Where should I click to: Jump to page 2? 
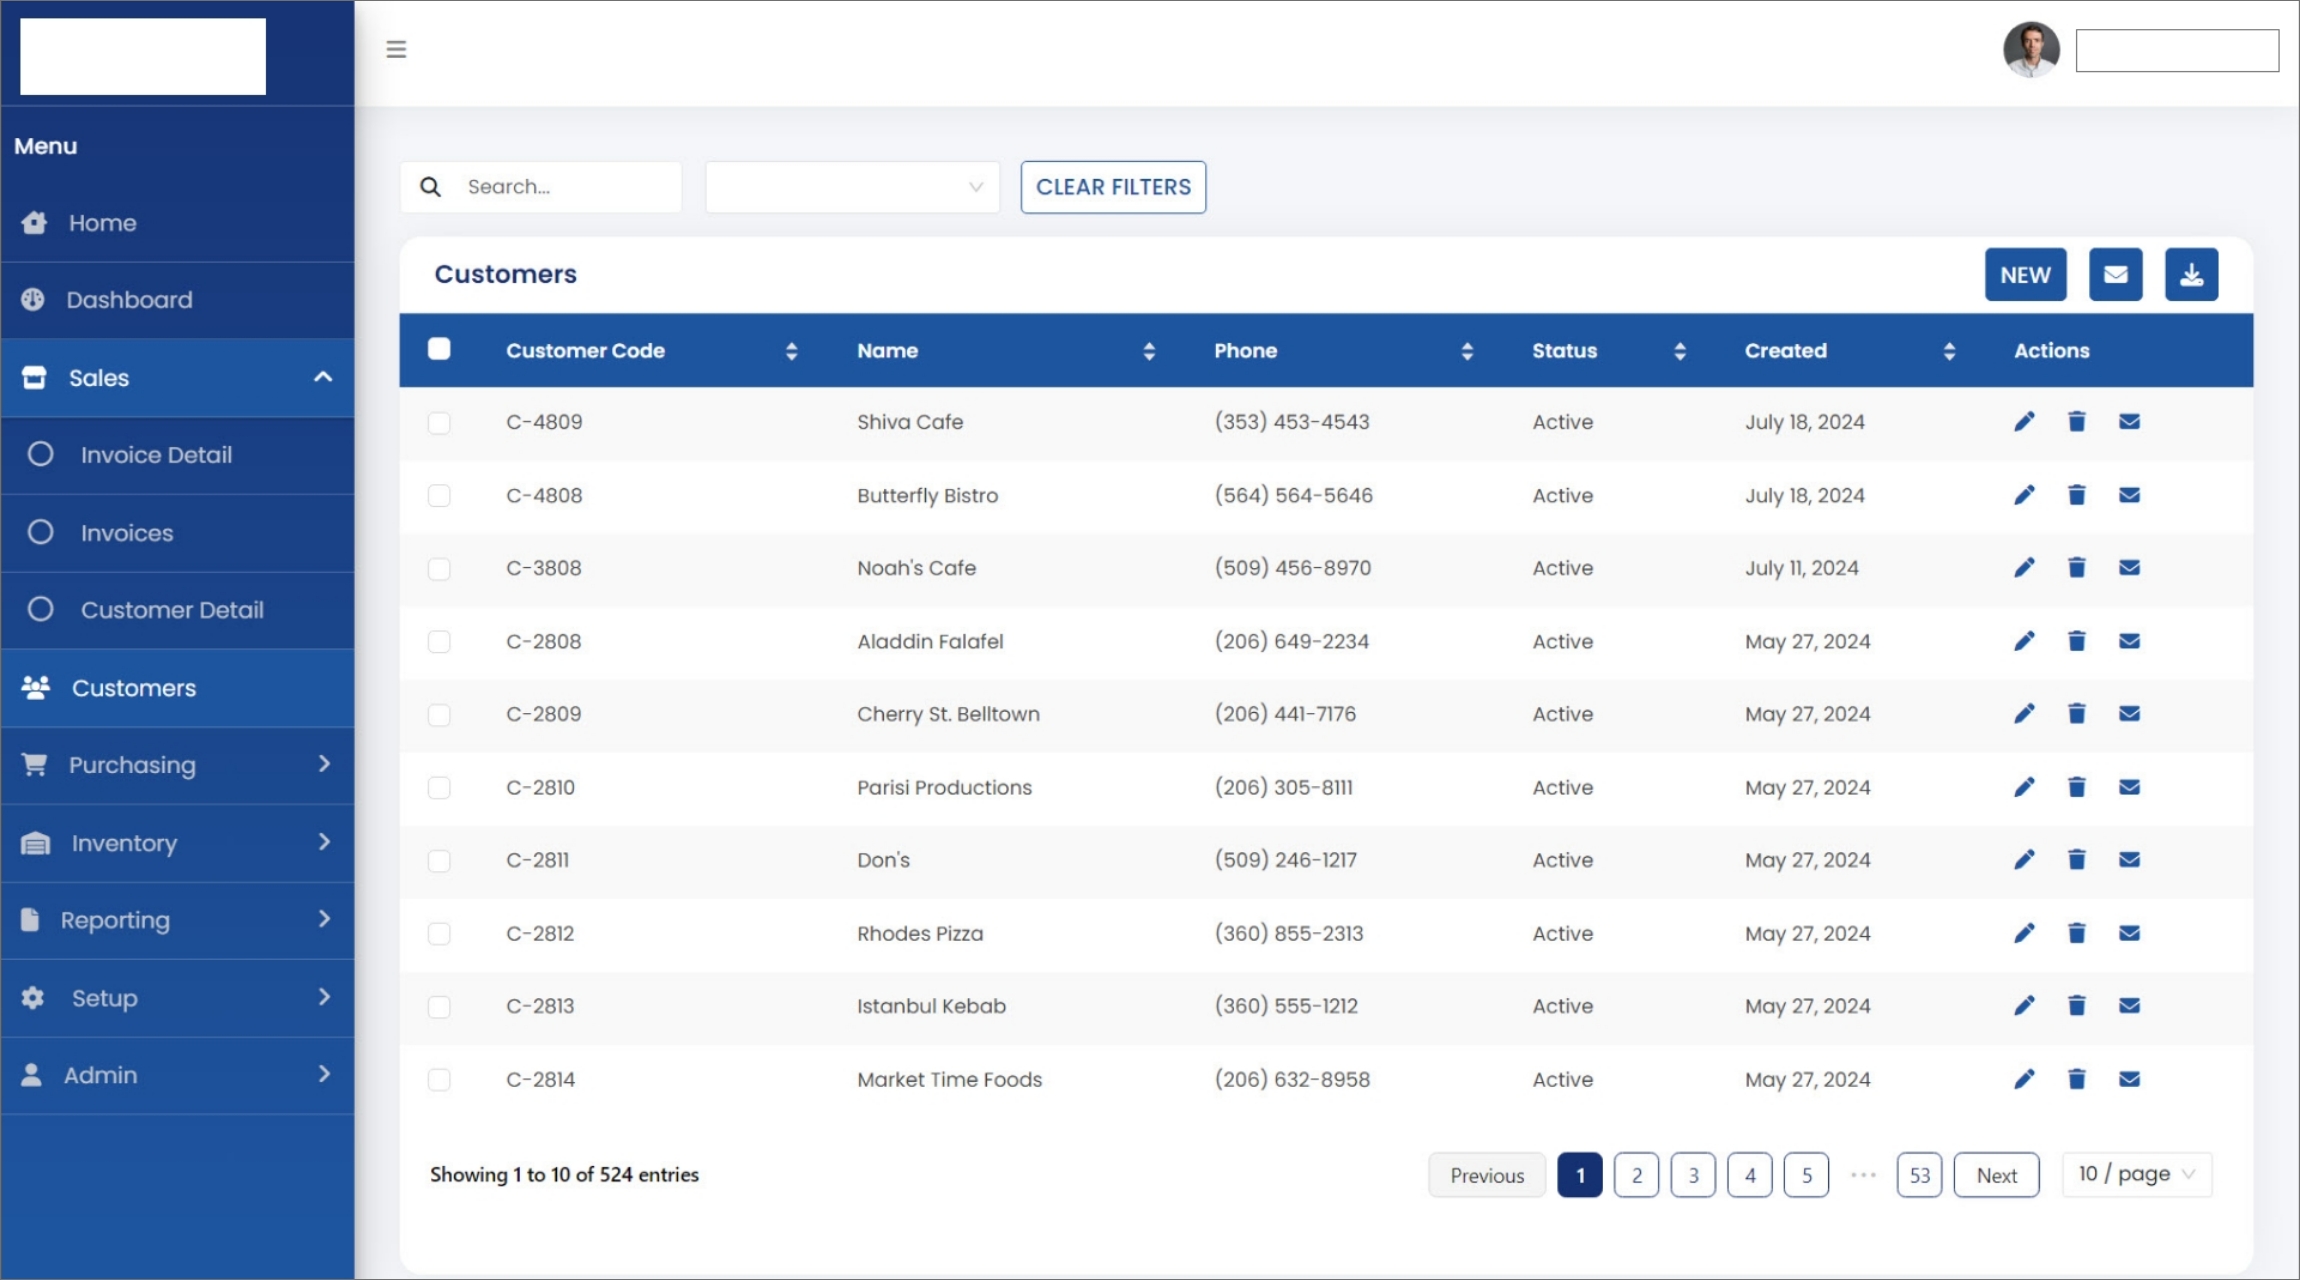[1636, 1175]
